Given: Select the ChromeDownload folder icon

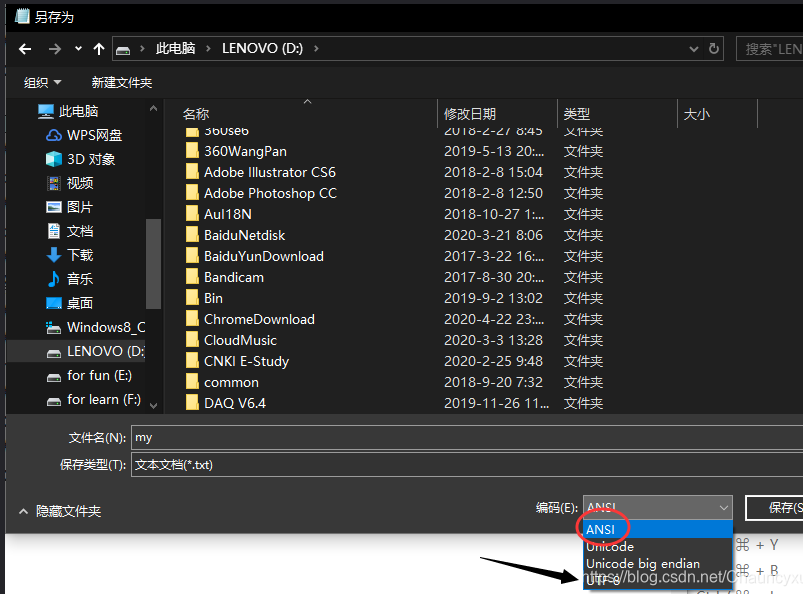Looking at the screenshot, I should point(192,319).
